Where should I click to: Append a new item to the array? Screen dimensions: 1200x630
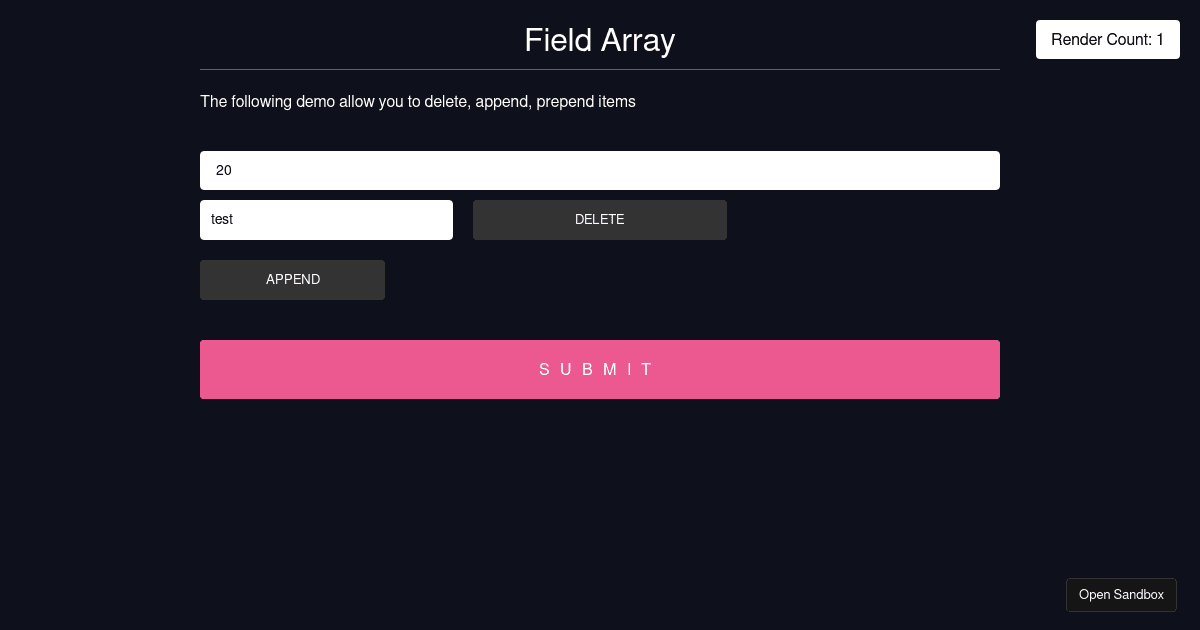292,280
